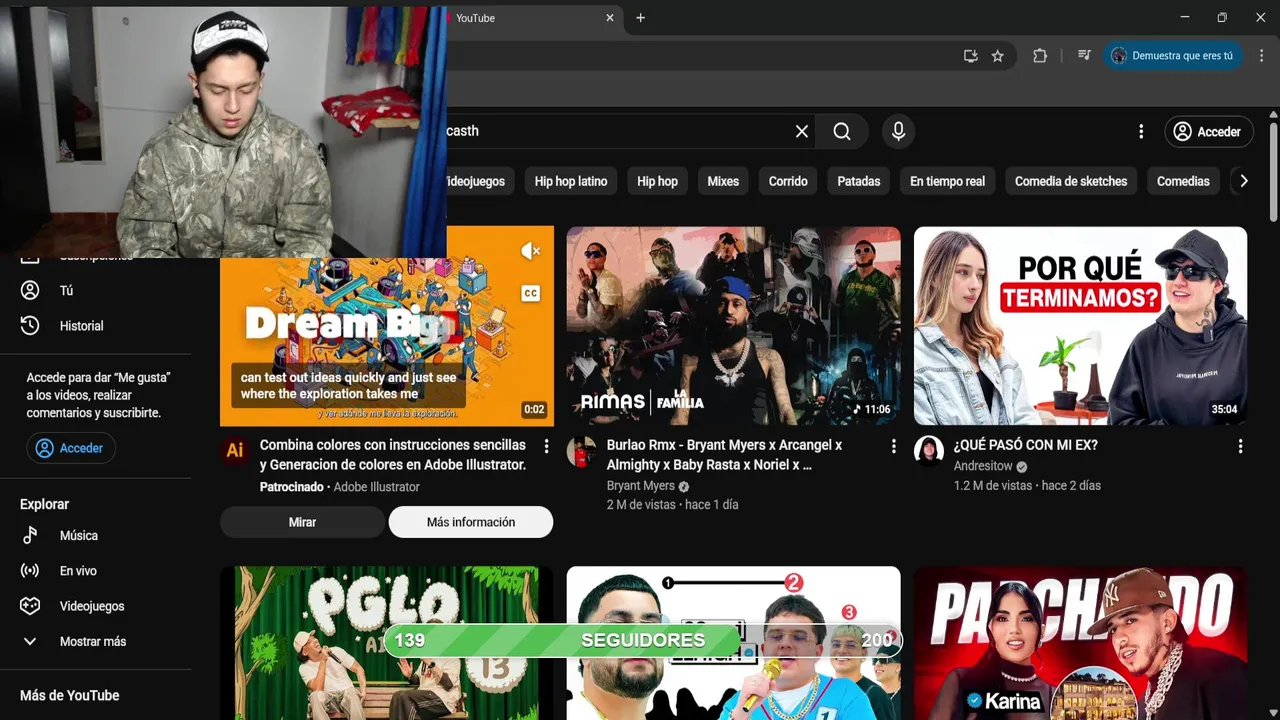Open options menu for Burlao Rmx video
The width and height of the screenshot is (1280, 720).
(894, 446)
